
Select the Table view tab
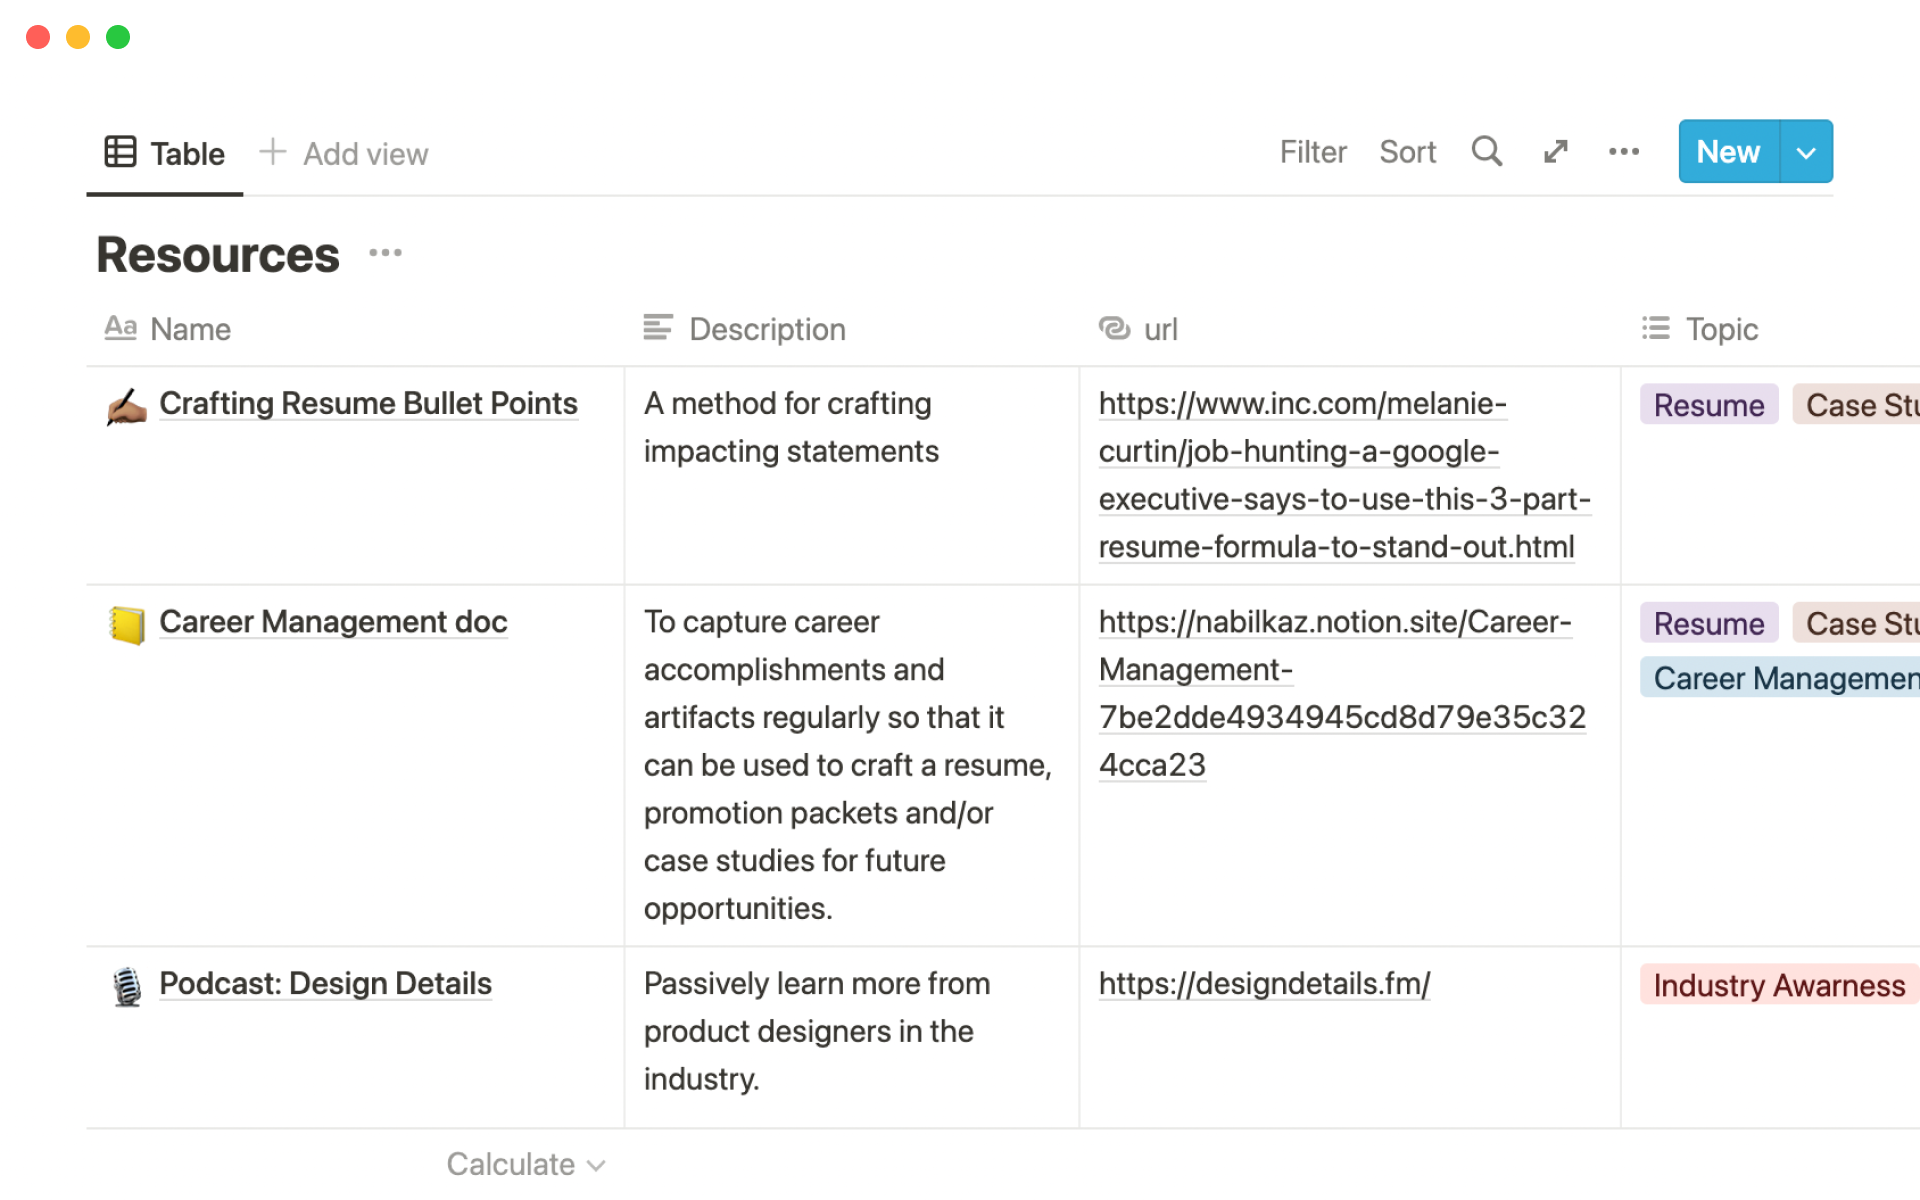(166, 154)
